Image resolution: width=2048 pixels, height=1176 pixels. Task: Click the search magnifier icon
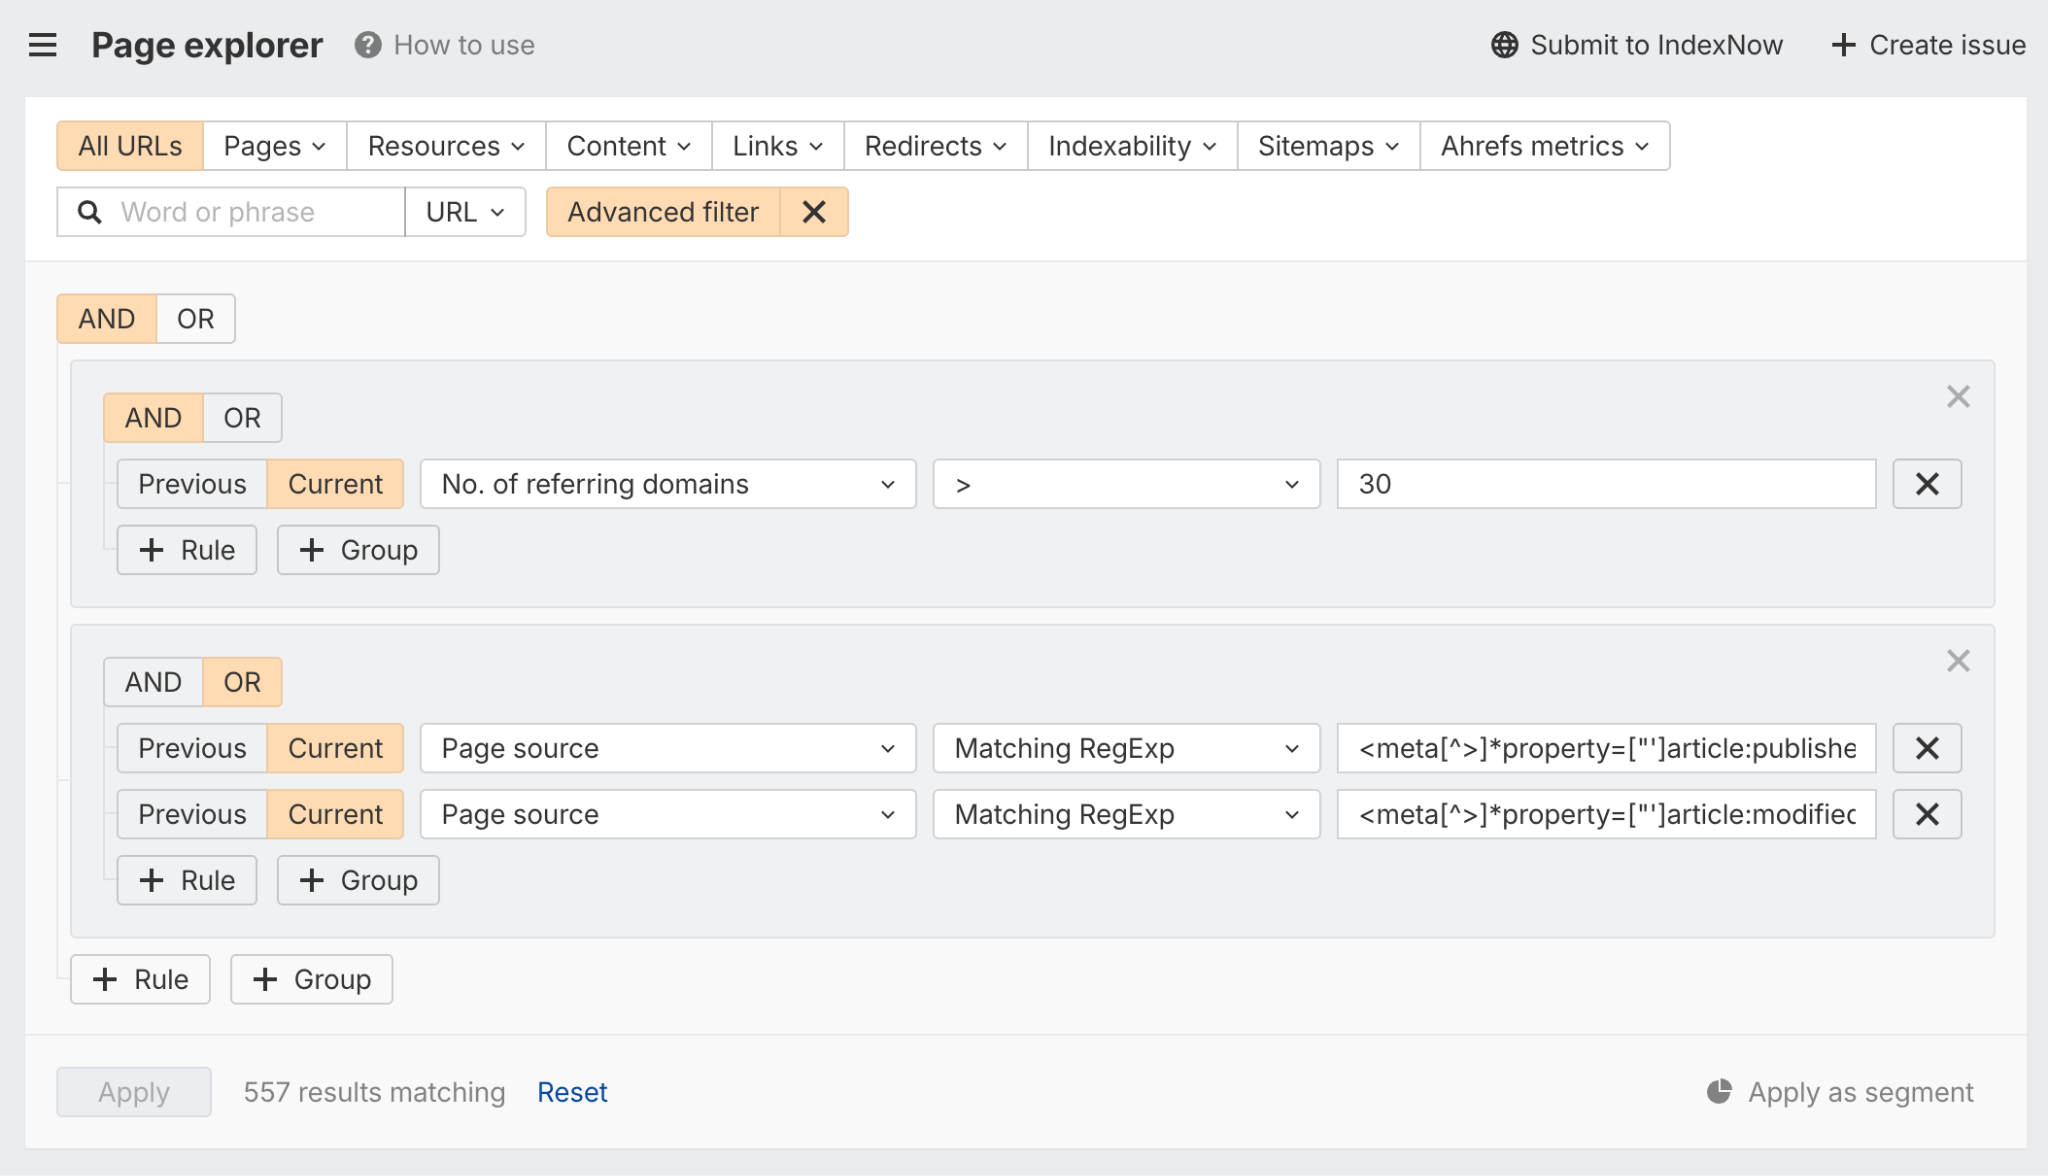click(x=89, y=211)
